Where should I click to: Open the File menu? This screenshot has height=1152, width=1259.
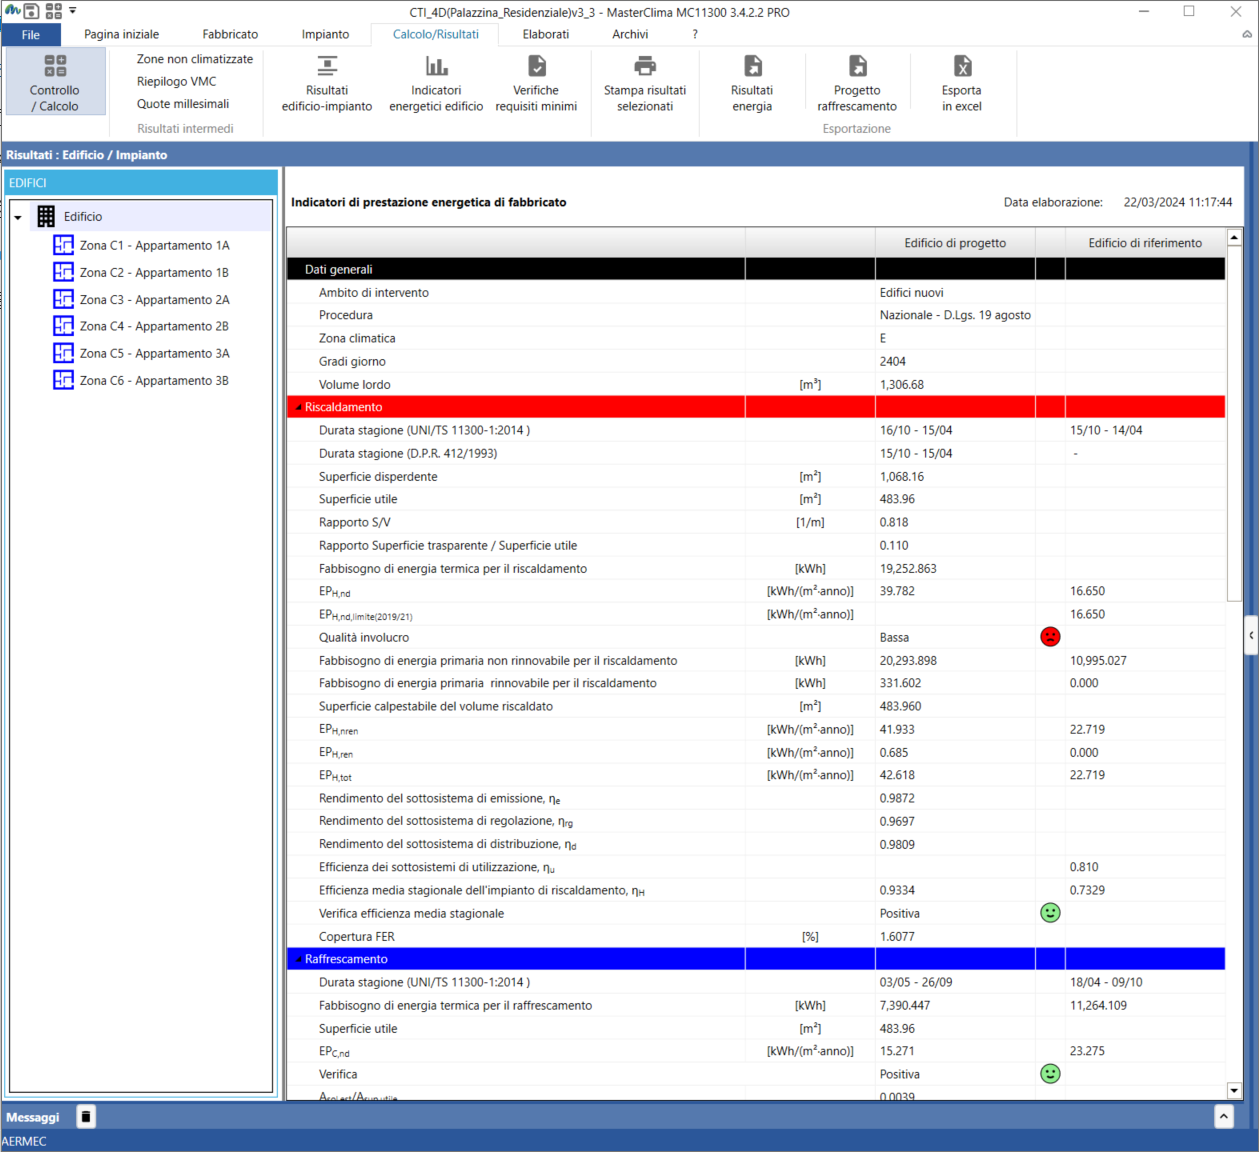click(31, 34)
